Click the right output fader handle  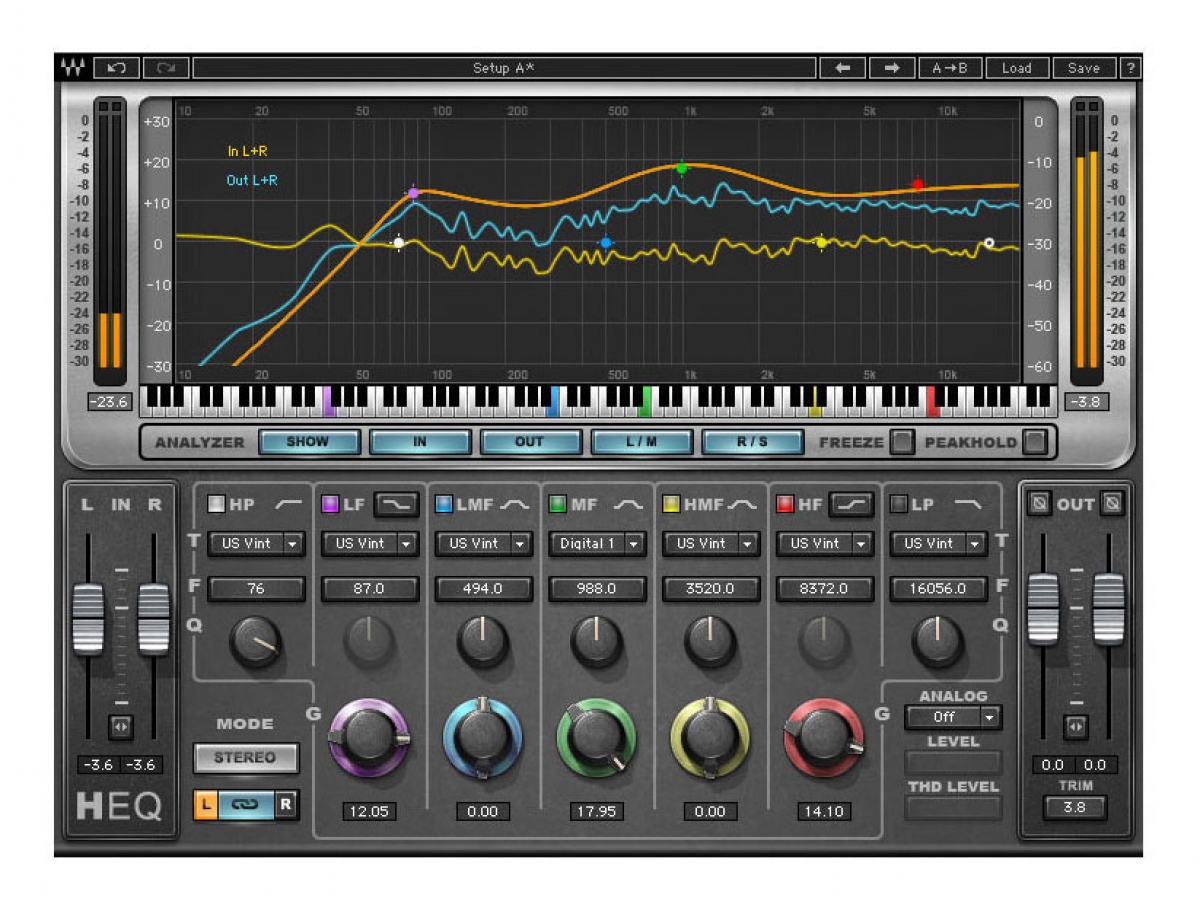(1109, 608)
